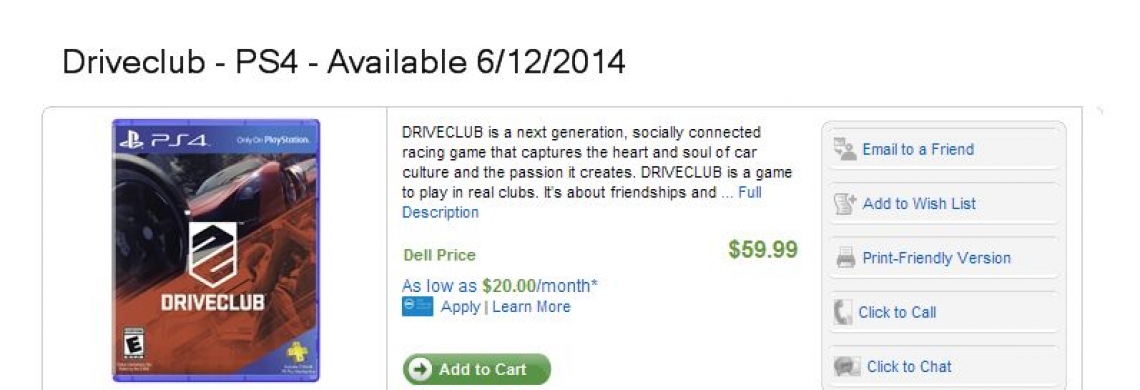Click the ESRB E rating badge on cover
The width and height of the screenshot is (1140, 390).
pyautogui.click(x=134, y=342)
